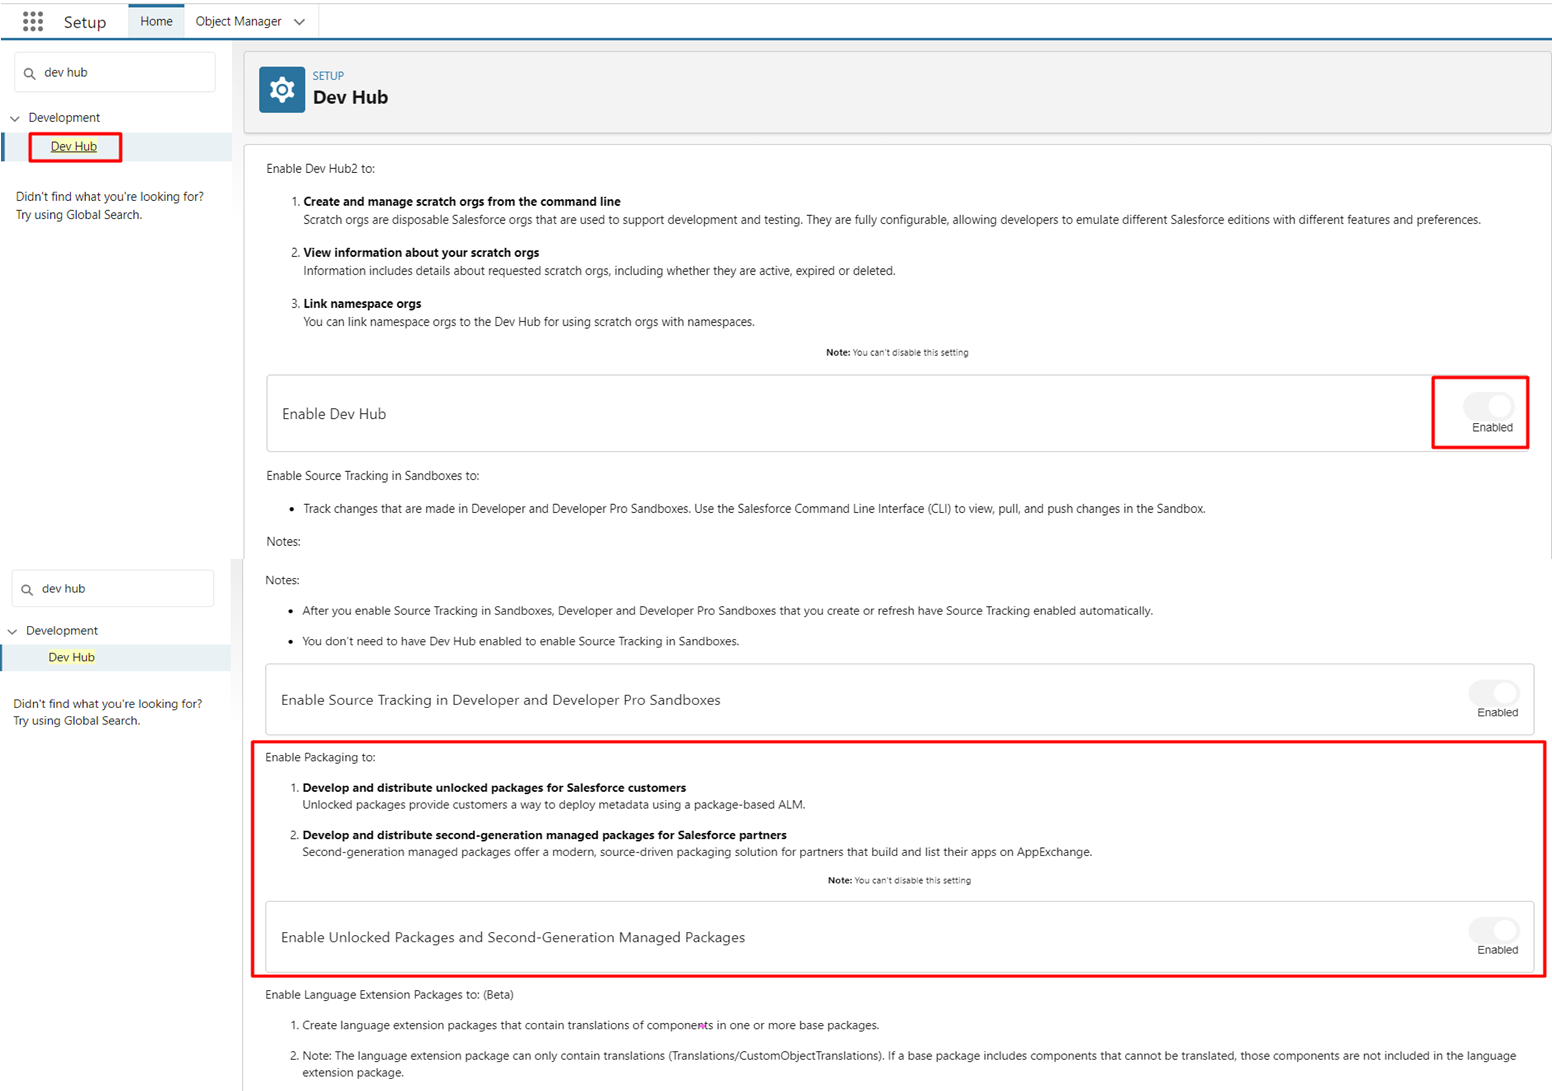Select Dev Hub in the lower sidebar

(x=72, y=657)
